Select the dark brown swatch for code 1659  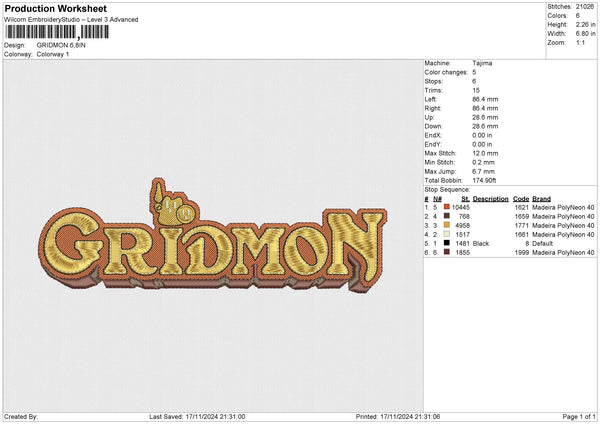click(445, 216)
